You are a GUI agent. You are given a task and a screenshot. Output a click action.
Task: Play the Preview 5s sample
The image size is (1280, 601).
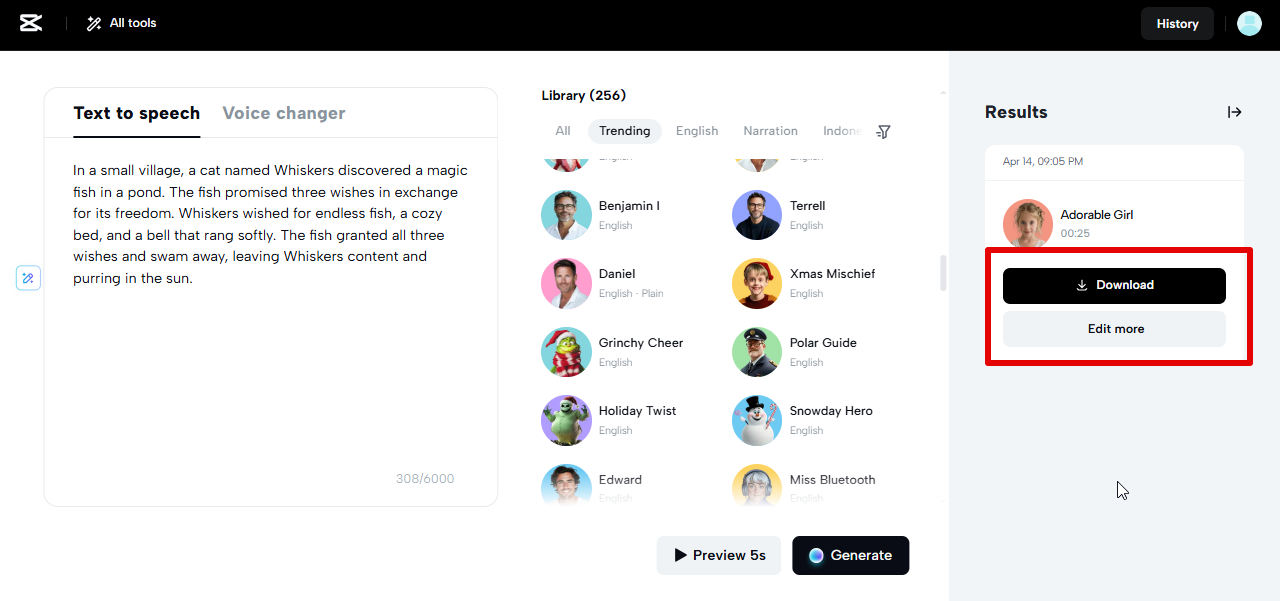coord(720,555)
